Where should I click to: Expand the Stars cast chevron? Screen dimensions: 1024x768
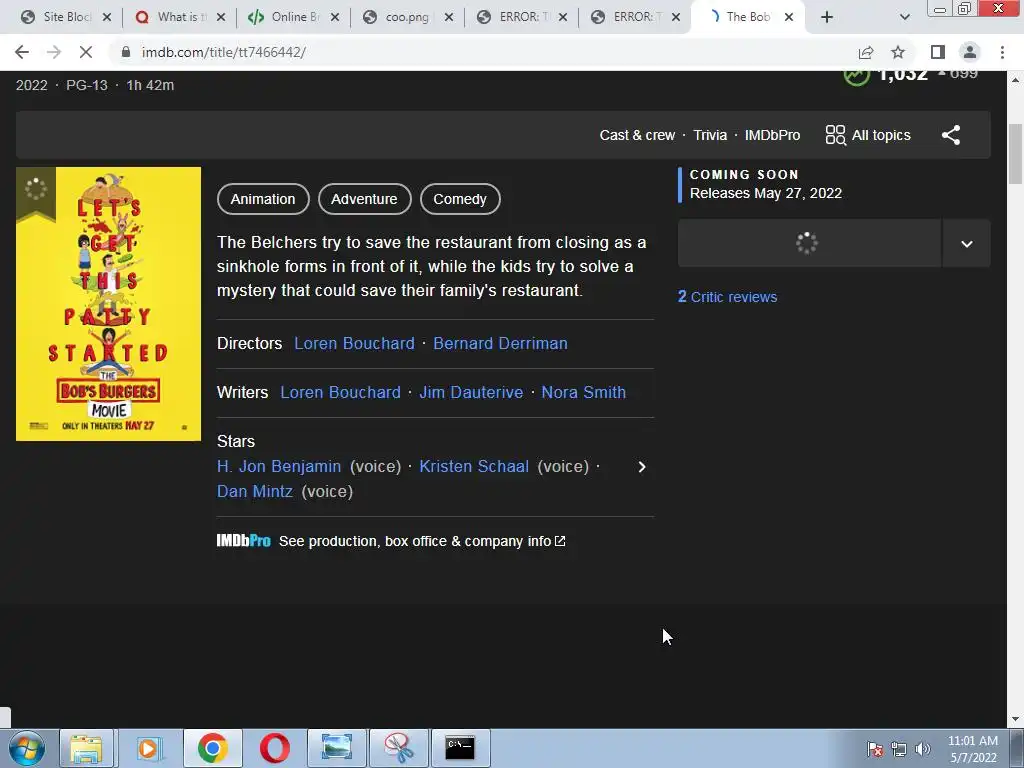[x=641, y=467]
